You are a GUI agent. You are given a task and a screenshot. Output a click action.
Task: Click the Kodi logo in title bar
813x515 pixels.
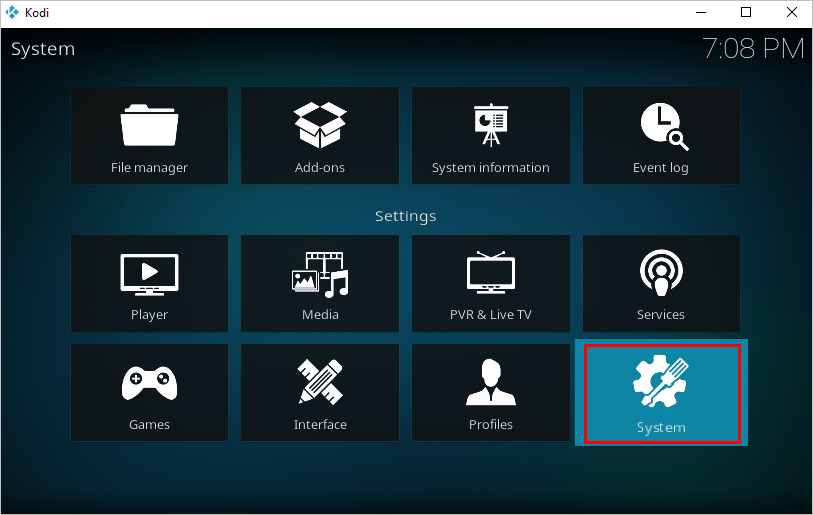(12, 12)
